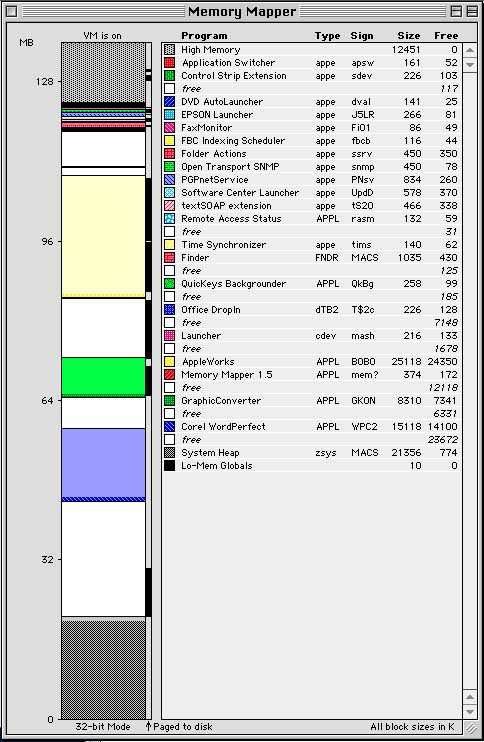This screenshot has width=484, height=742.
Task: Click the Program column header
Action: click(x=204, y=36)
